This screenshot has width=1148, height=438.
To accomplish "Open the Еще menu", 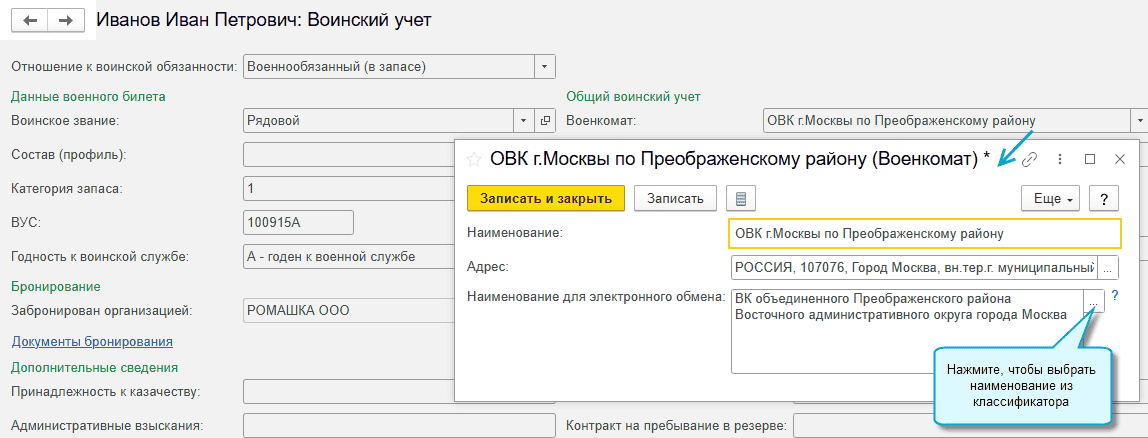I will [1050, 198].
